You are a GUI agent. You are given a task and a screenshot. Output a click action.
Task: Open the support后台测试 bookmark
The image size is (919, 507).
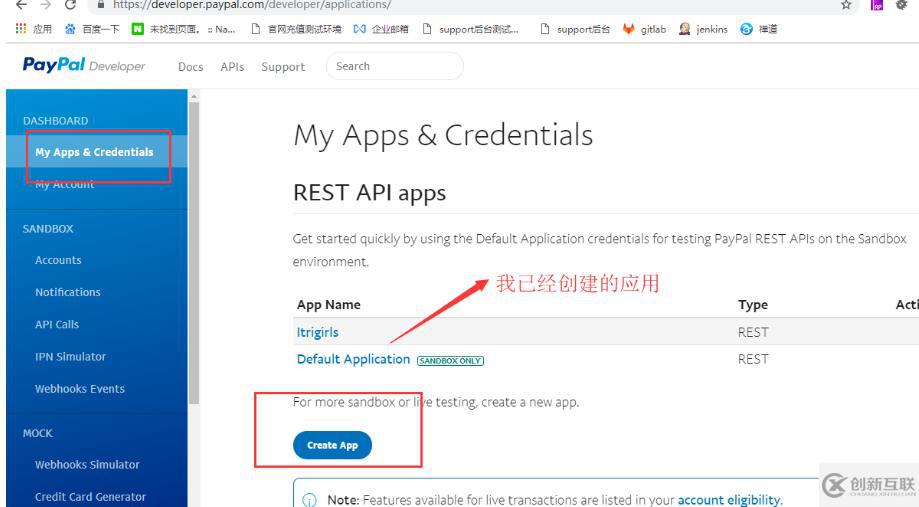point(471,29)
